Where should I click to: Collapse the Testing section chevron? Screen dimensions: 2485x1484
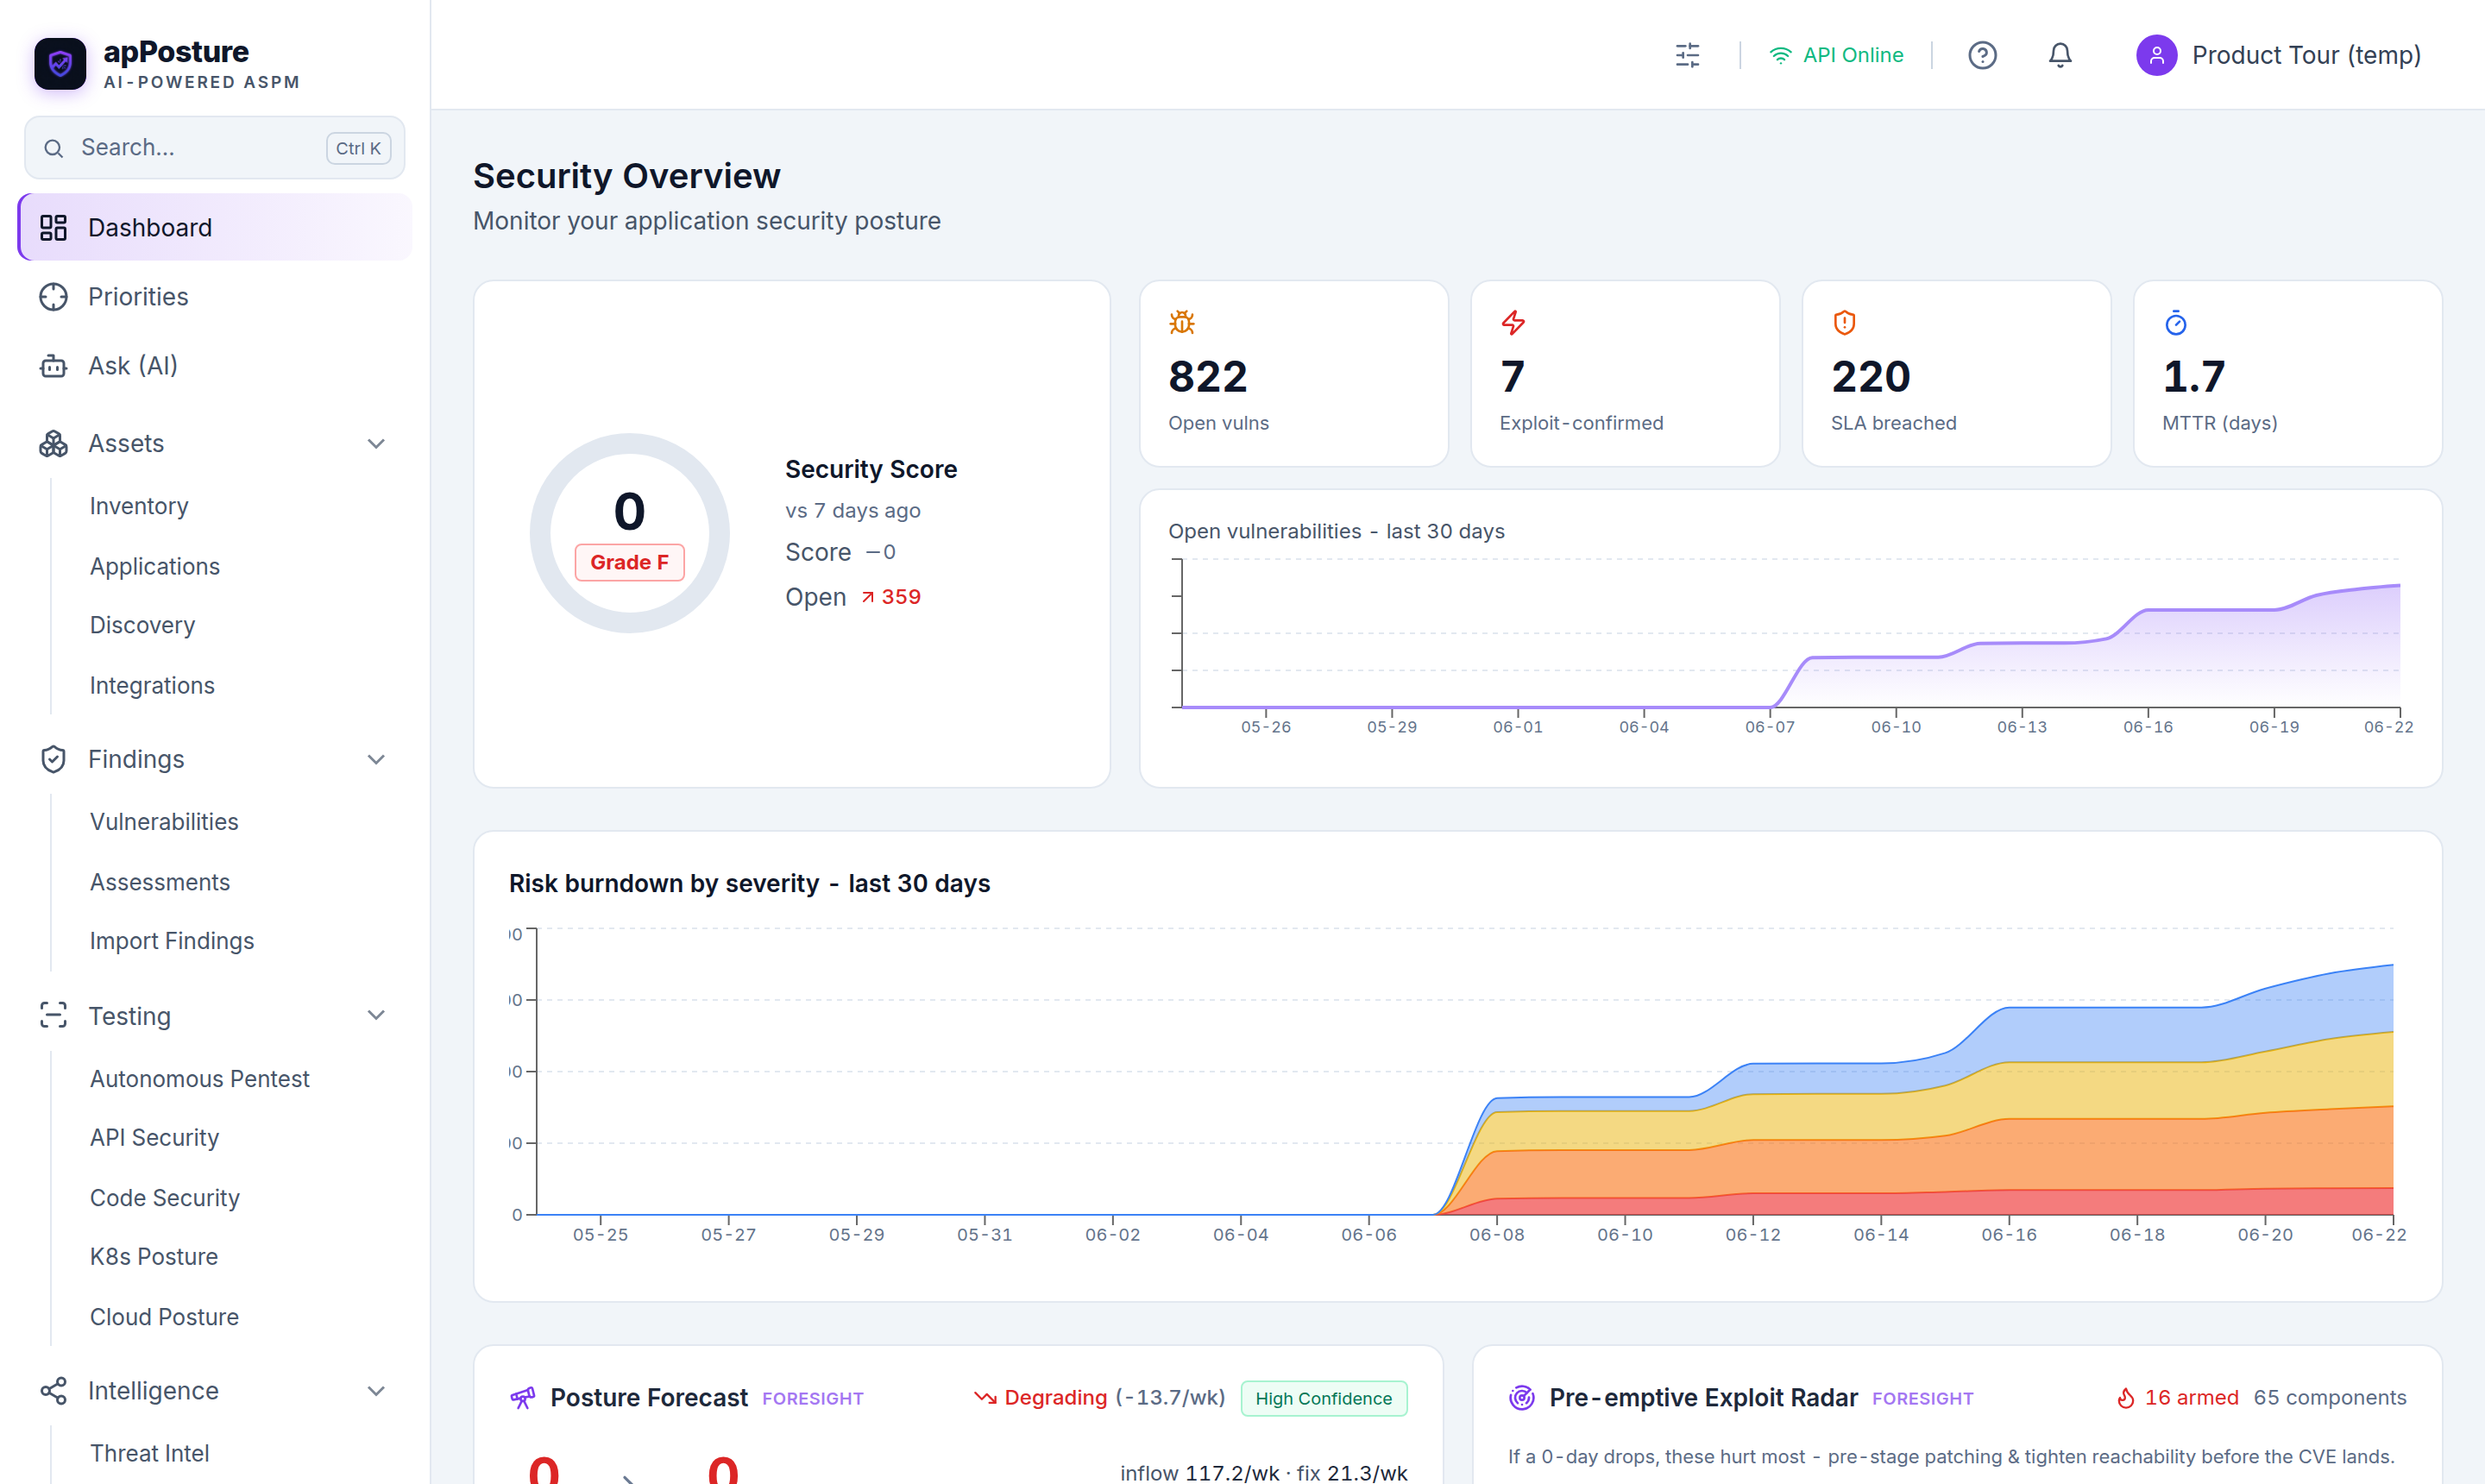click(376, 1016)
